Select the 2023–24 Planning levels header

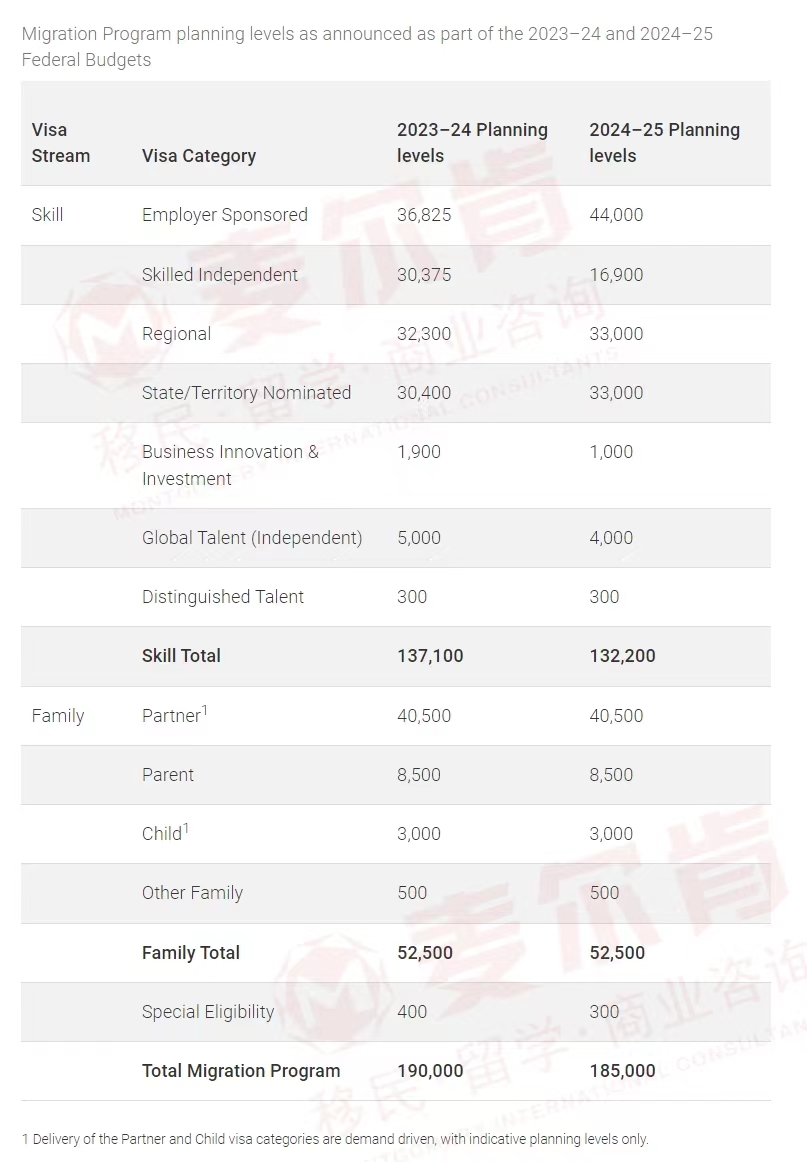472,142
